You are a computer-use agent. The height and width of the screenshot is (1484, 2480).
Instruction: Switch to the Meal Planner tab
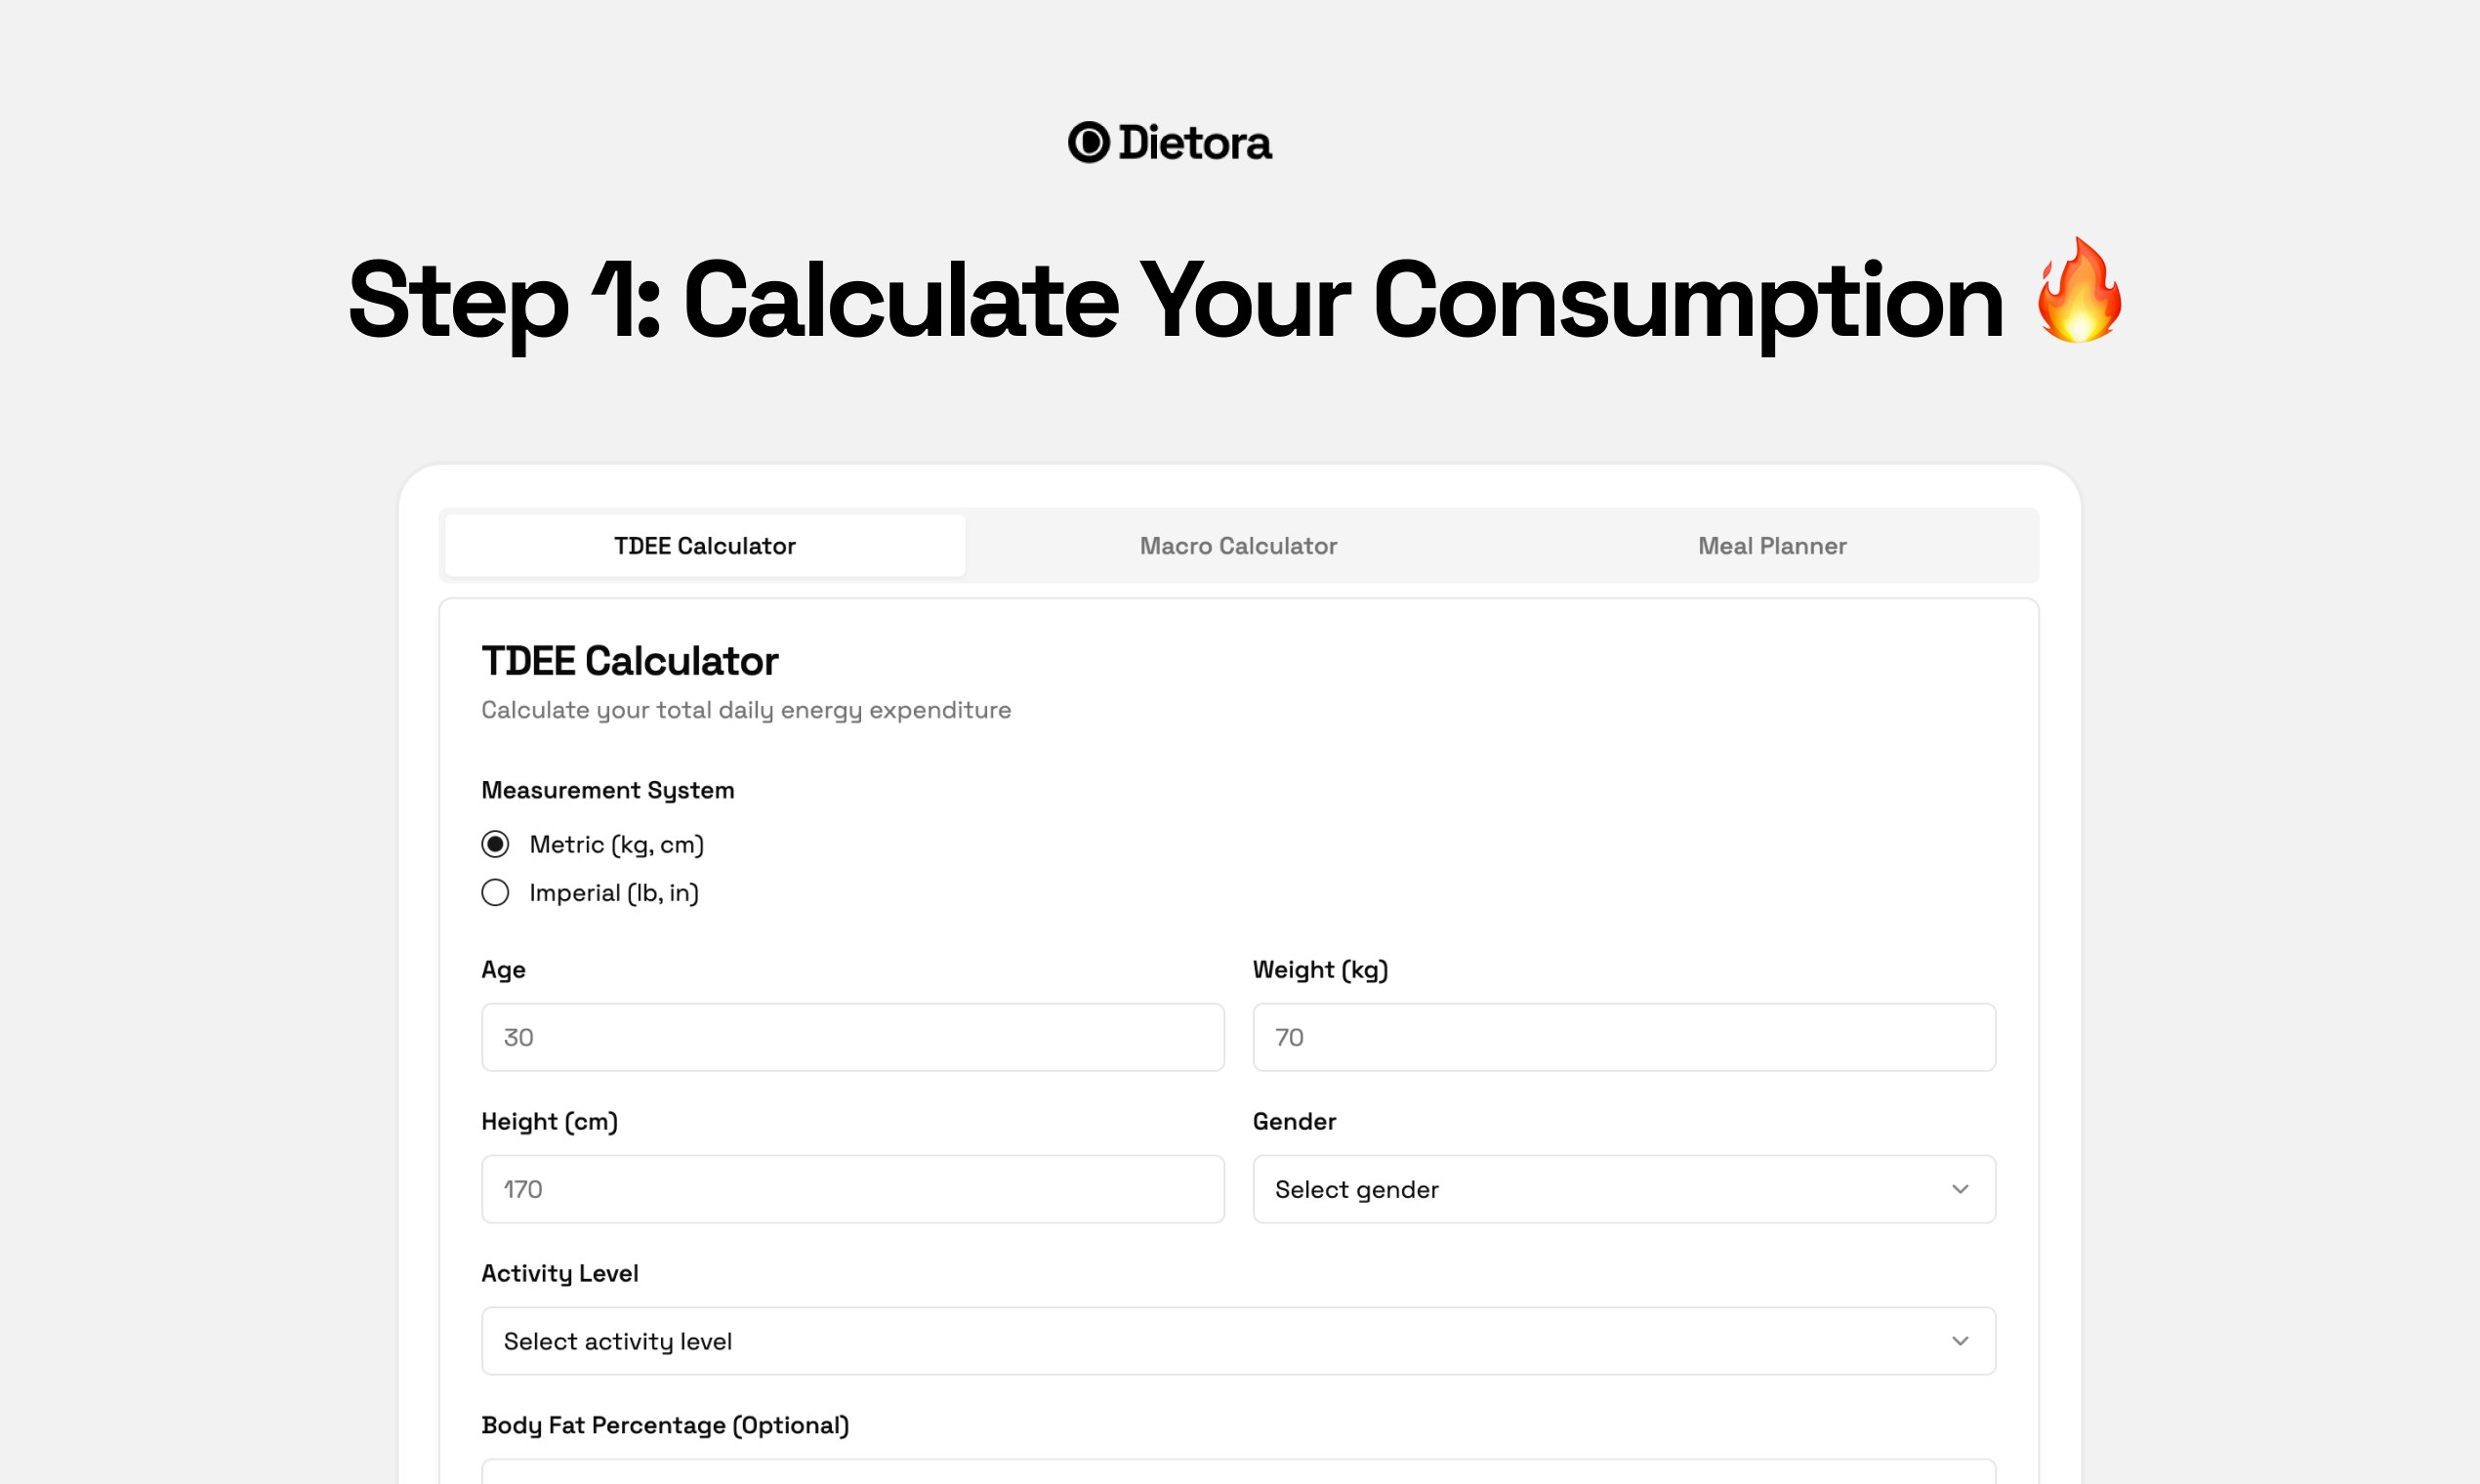(1772, 546)
